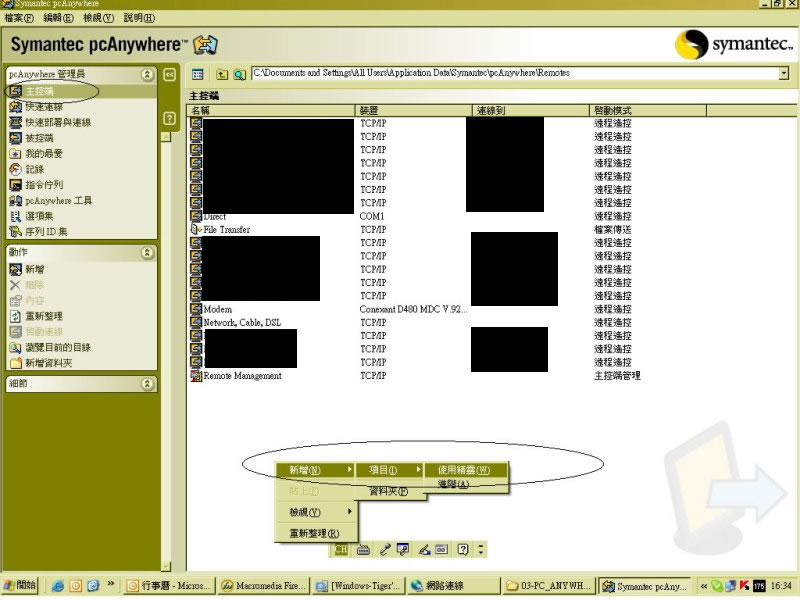The width and height of the screenshot is (800, 600).
Task: Click the left panel scrollbar down arrow
Action: coord(166,566)
